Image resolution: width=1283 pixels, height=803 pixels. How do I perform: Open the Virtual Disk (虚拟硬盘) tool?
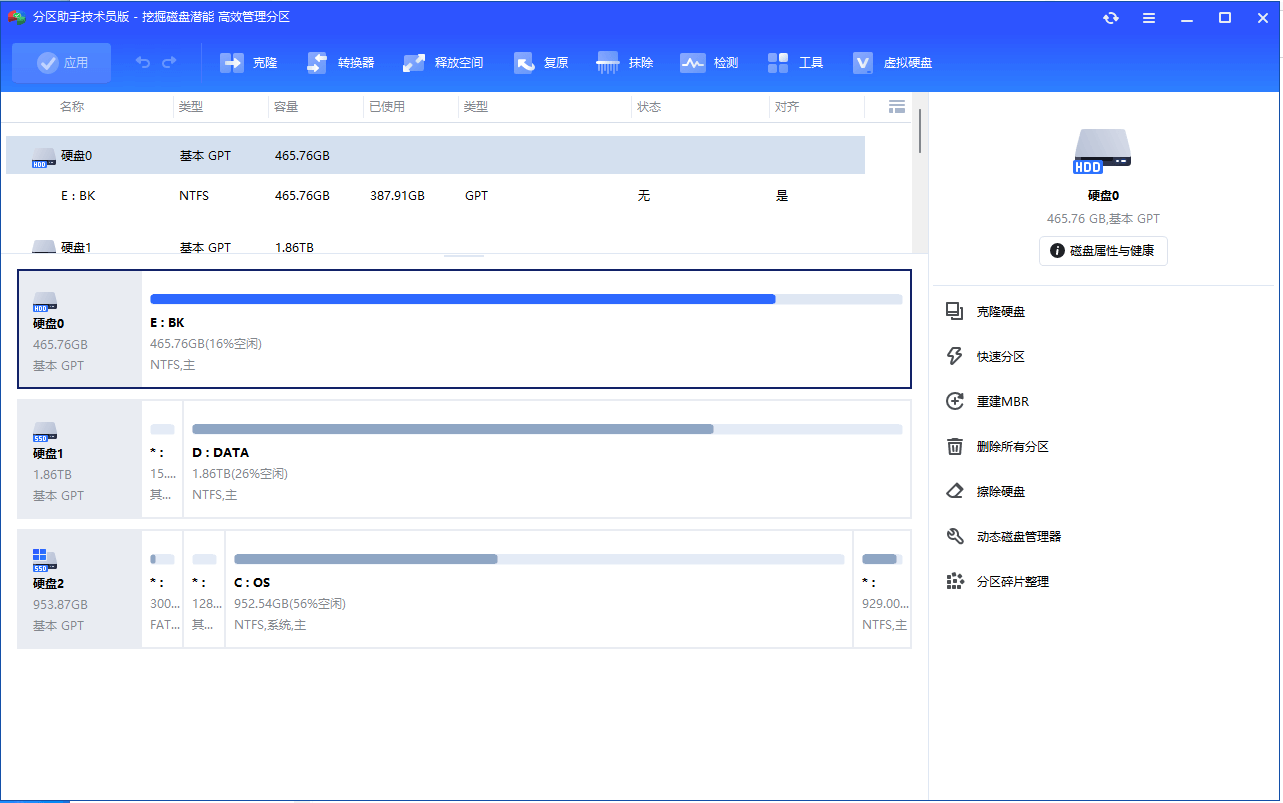(x=864, y=63)
